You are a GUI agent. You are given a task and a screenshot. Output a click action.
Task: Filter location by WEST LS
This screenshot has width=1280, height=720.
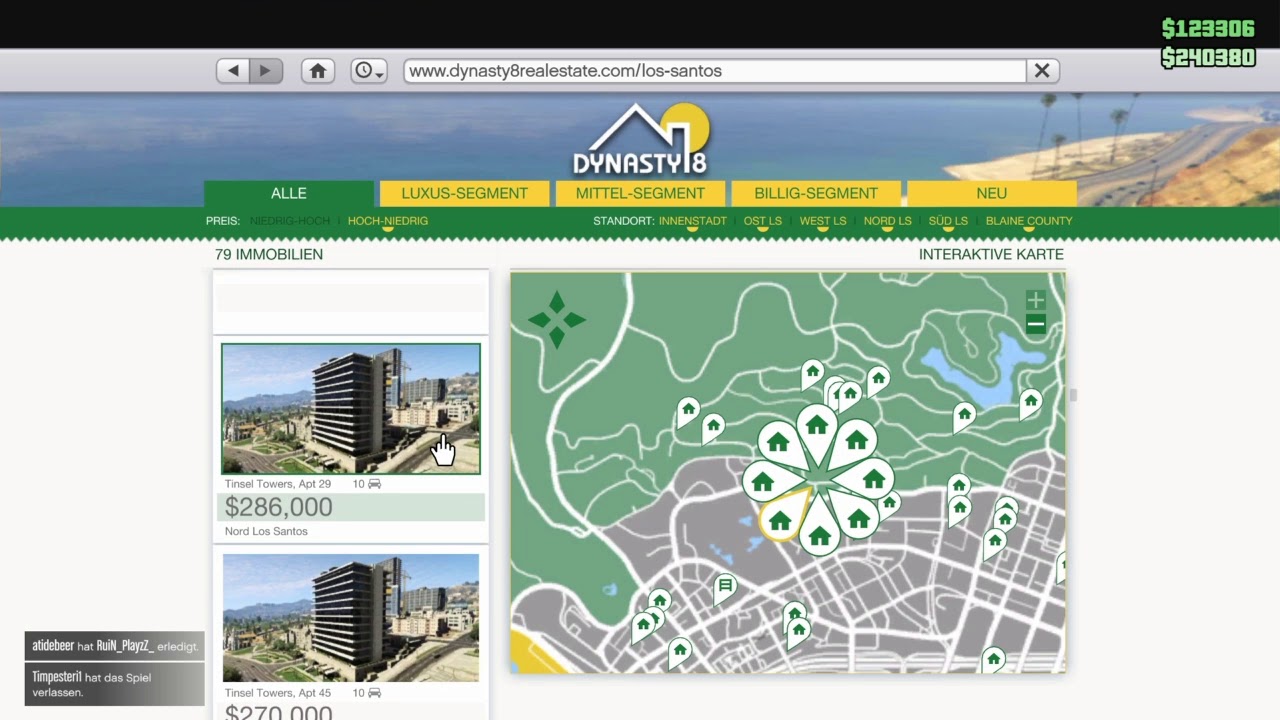click(x=823, y=221)
